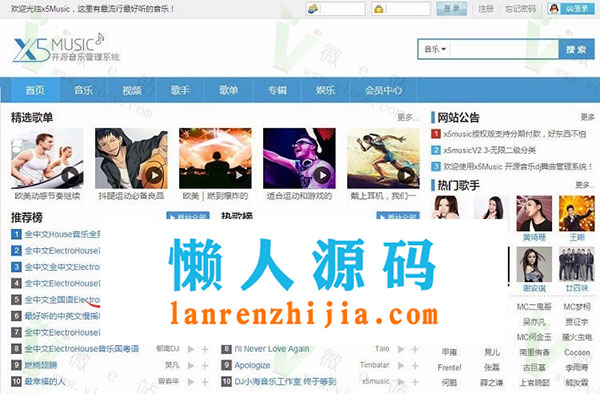Add I'll Never Love Again to playlist
The image size is (600, 394).
coord(415,349)
